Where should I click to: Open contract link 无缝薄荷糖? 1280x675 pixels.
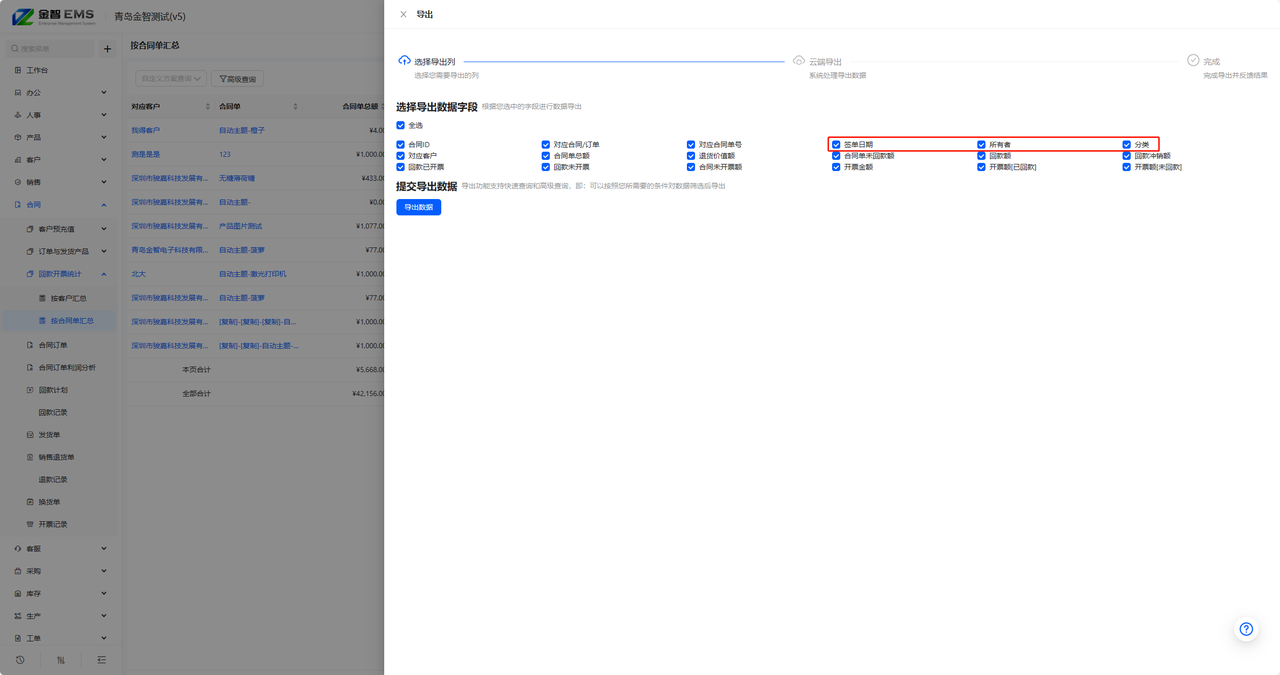(x=237, y=179)
